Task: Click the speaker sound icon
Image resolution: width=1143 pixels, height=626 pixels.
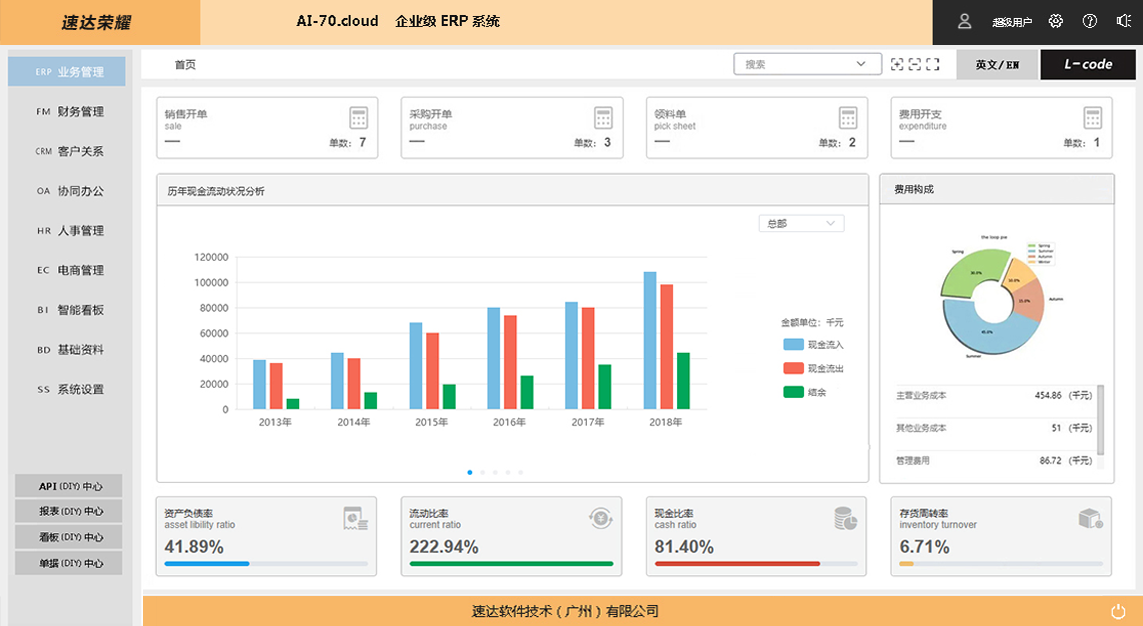Action: pyautogui.click(x=1122, y=21)
